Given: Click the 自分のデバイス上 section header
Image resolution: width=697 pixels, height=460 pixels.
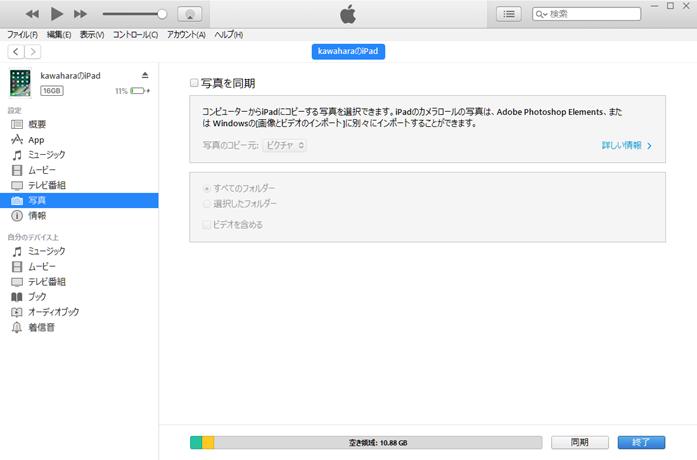Looking at the screenshot, I should click(33, 237).
